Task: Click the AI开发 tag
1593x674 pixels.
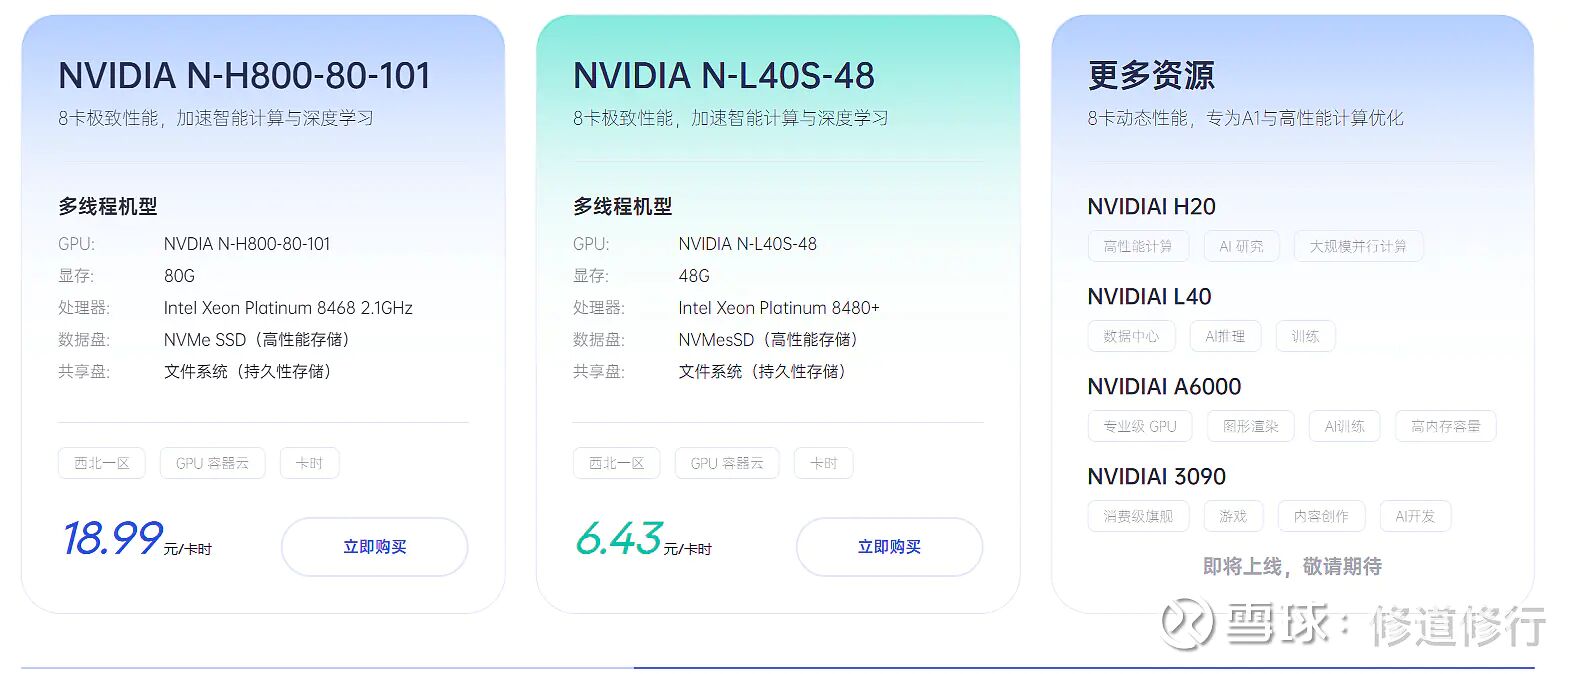Action: [x=1414, y=516]
